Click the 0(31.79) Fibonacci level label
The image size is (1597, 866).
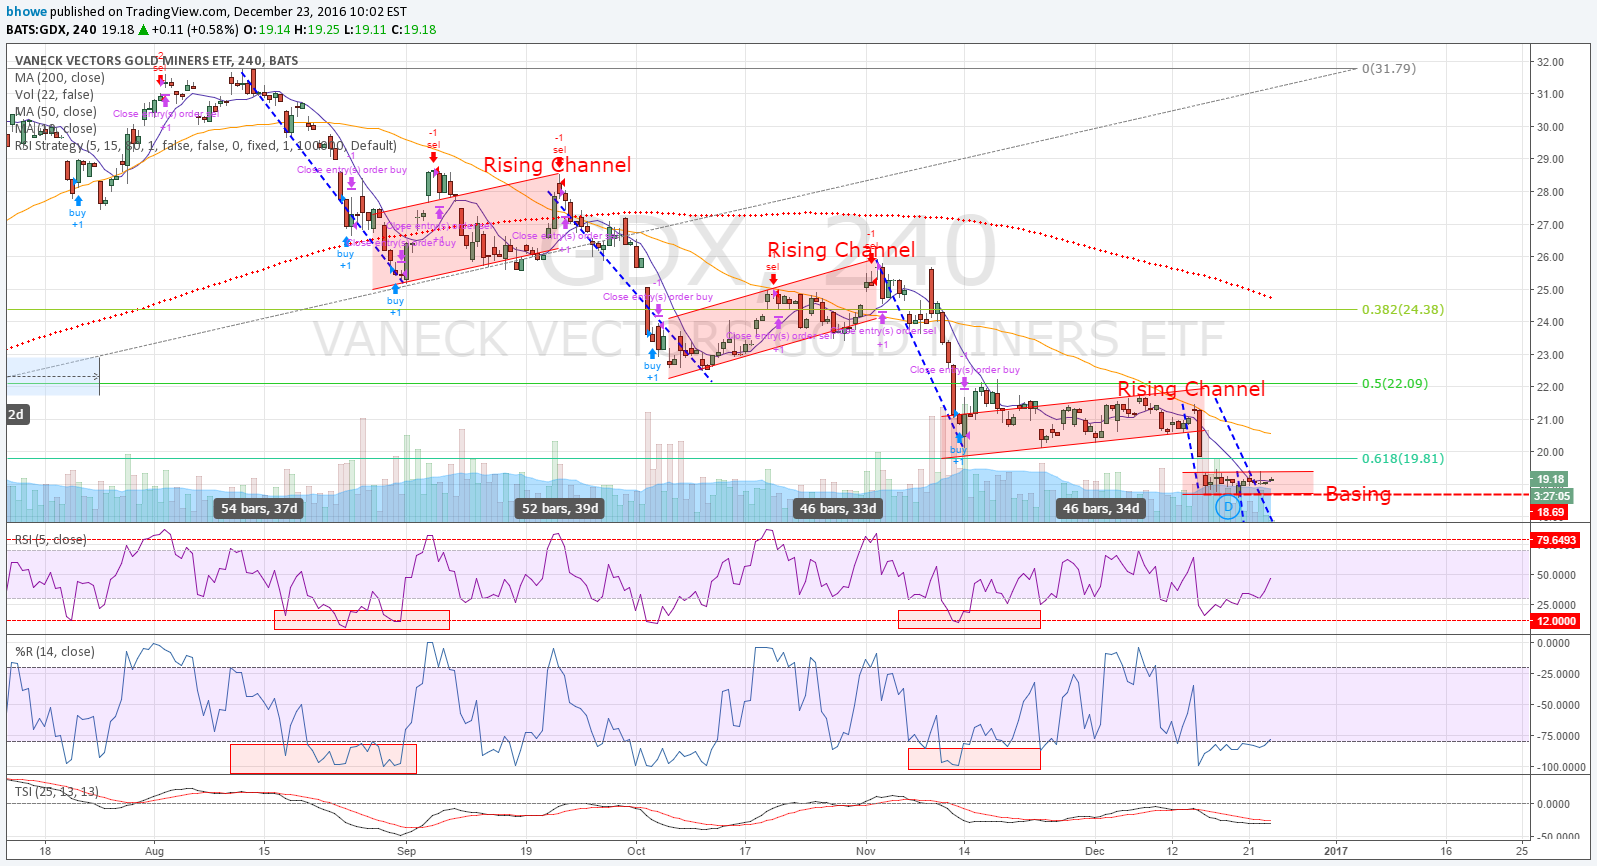(1389, 69)
